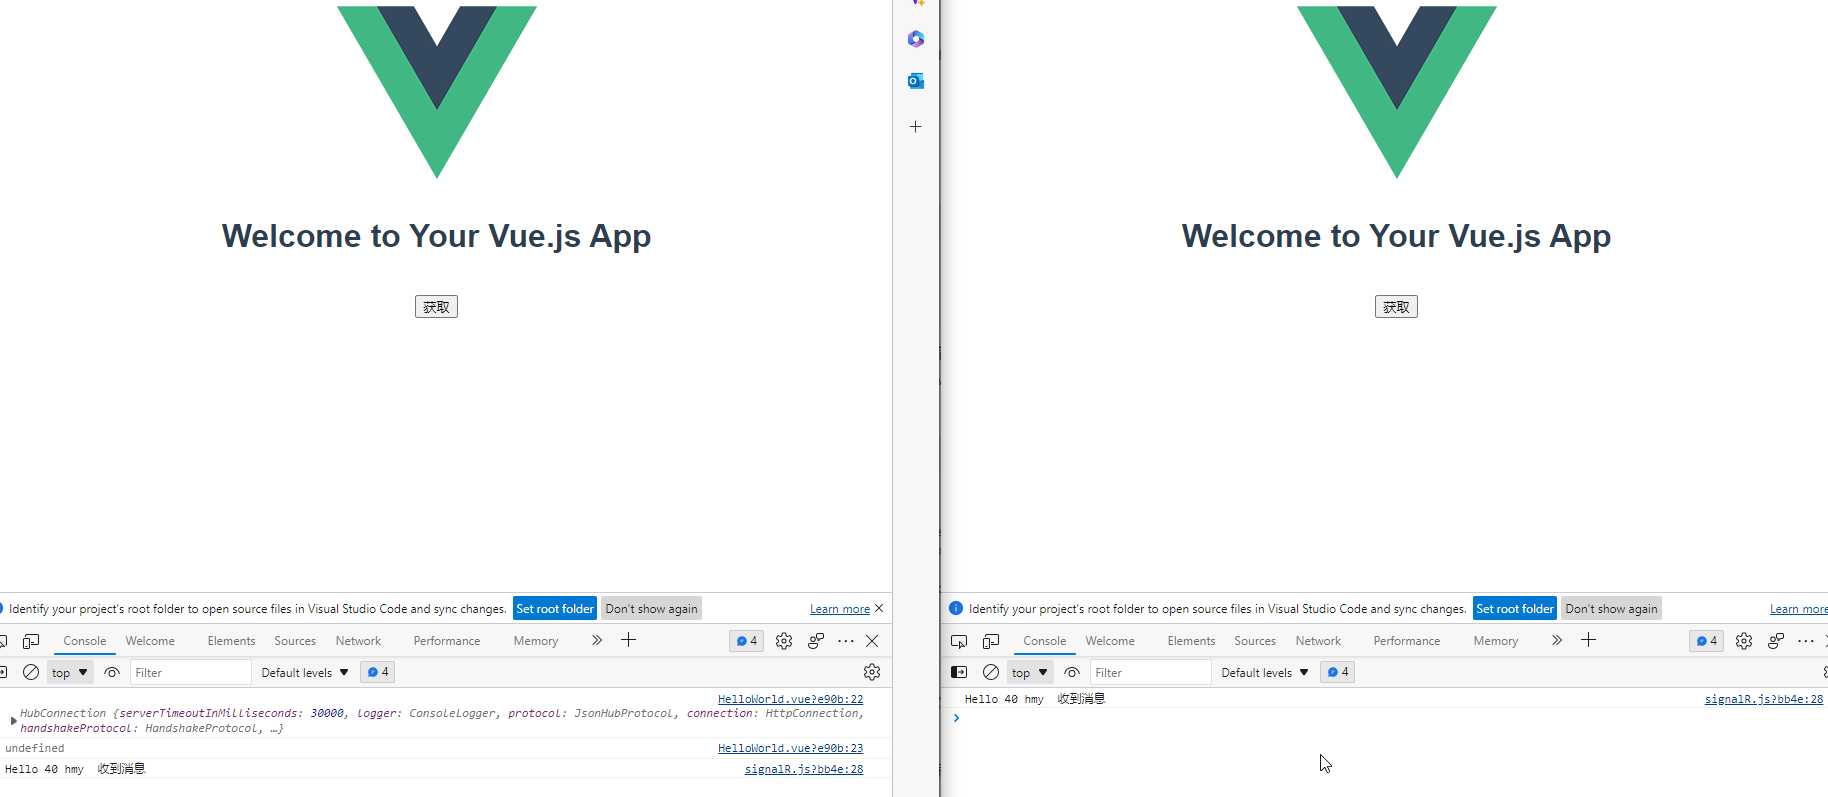Open the Performance tab in left DevTools
The image size is (1828, 797).
coord(447,641)
